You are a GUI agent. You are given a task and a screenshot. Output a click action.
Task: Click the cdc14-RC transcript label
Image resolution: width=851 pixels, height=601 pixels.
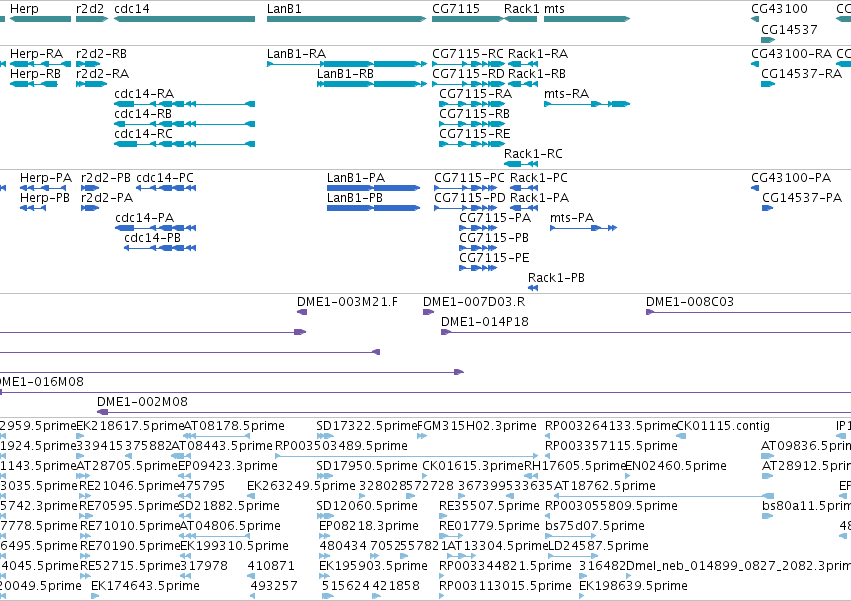(x=143, y=134)
